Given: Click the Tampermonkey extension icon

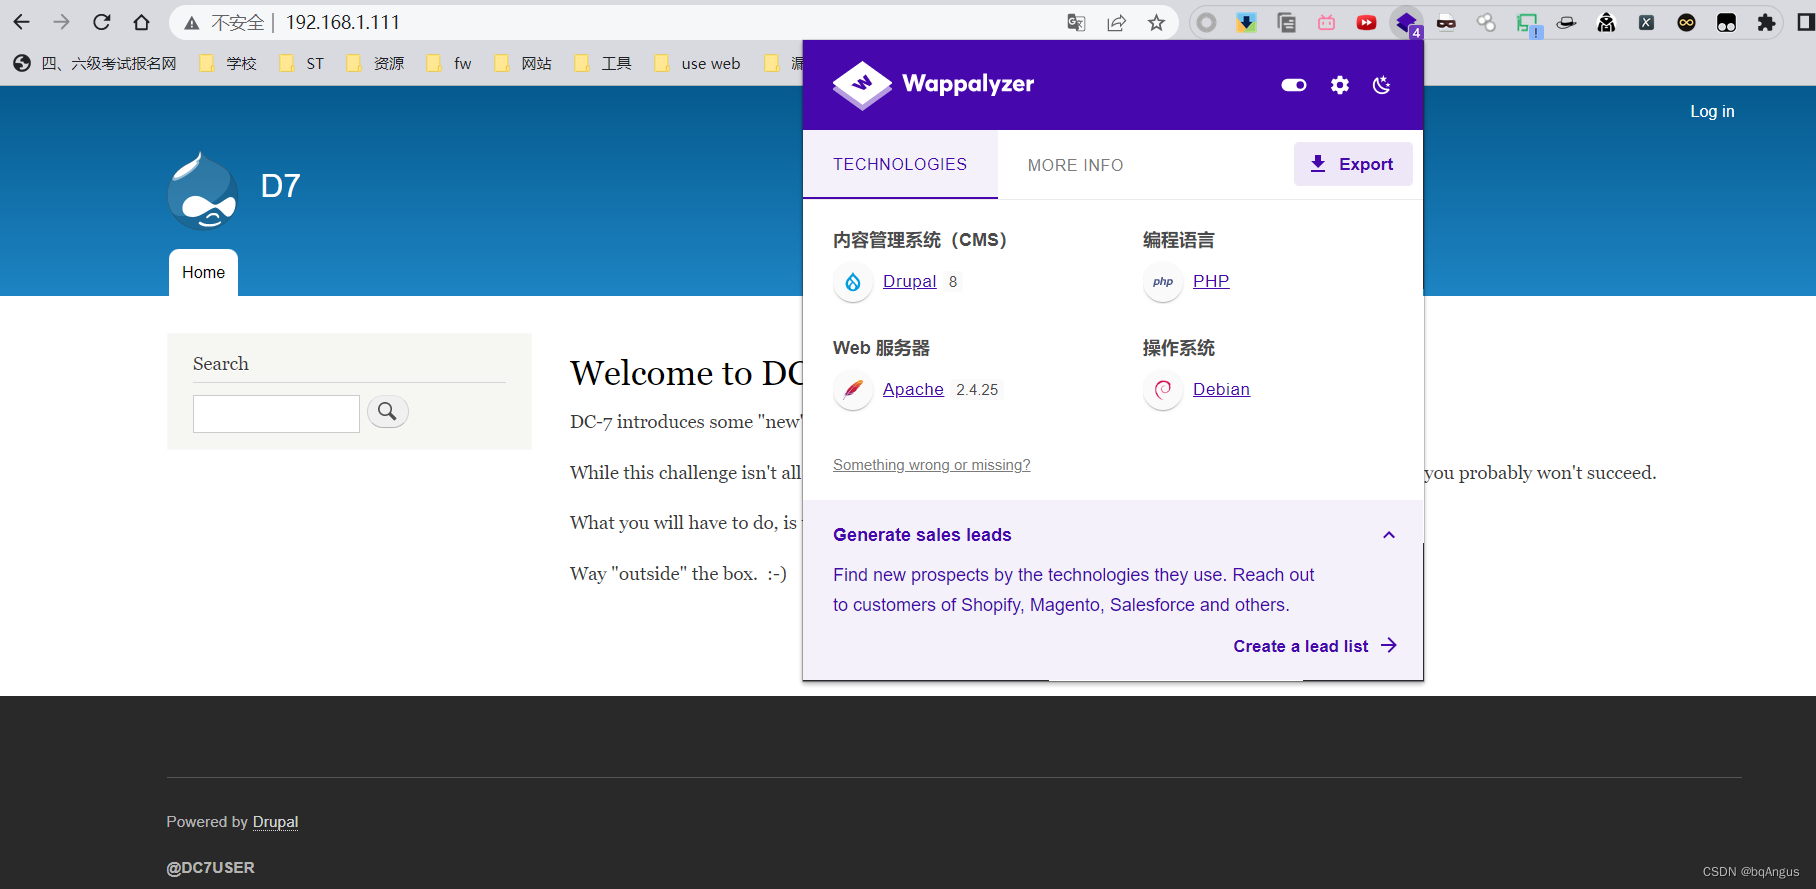Looking at the screenshot, I should click(1726, 23).
